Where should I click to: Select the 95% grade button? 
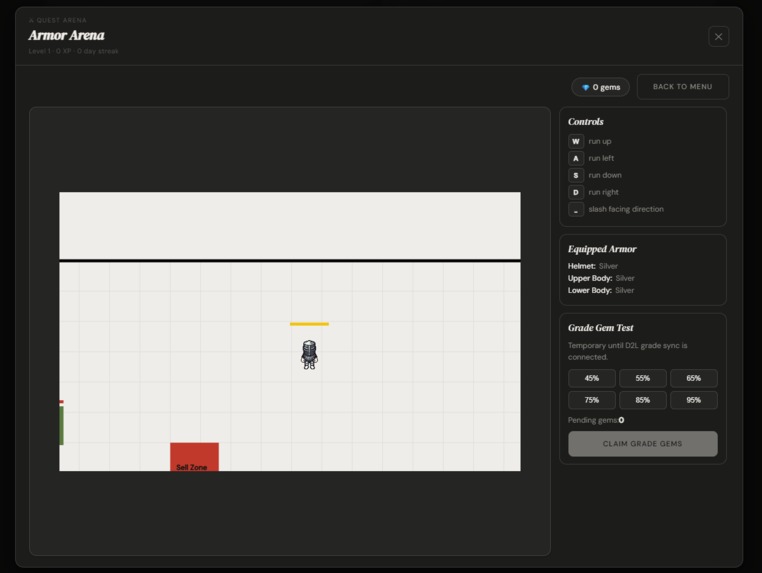point(693,400)
